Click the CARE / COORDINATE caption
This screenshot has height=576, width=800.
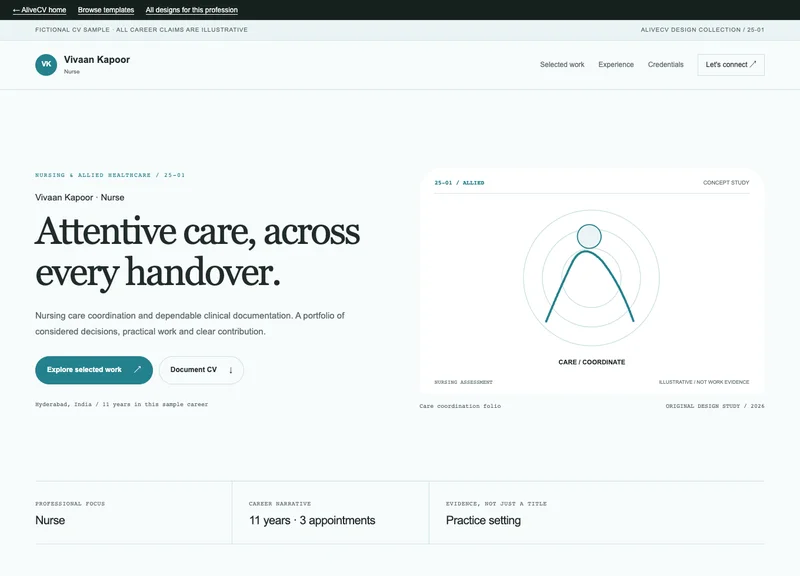(x=591, y=362)
